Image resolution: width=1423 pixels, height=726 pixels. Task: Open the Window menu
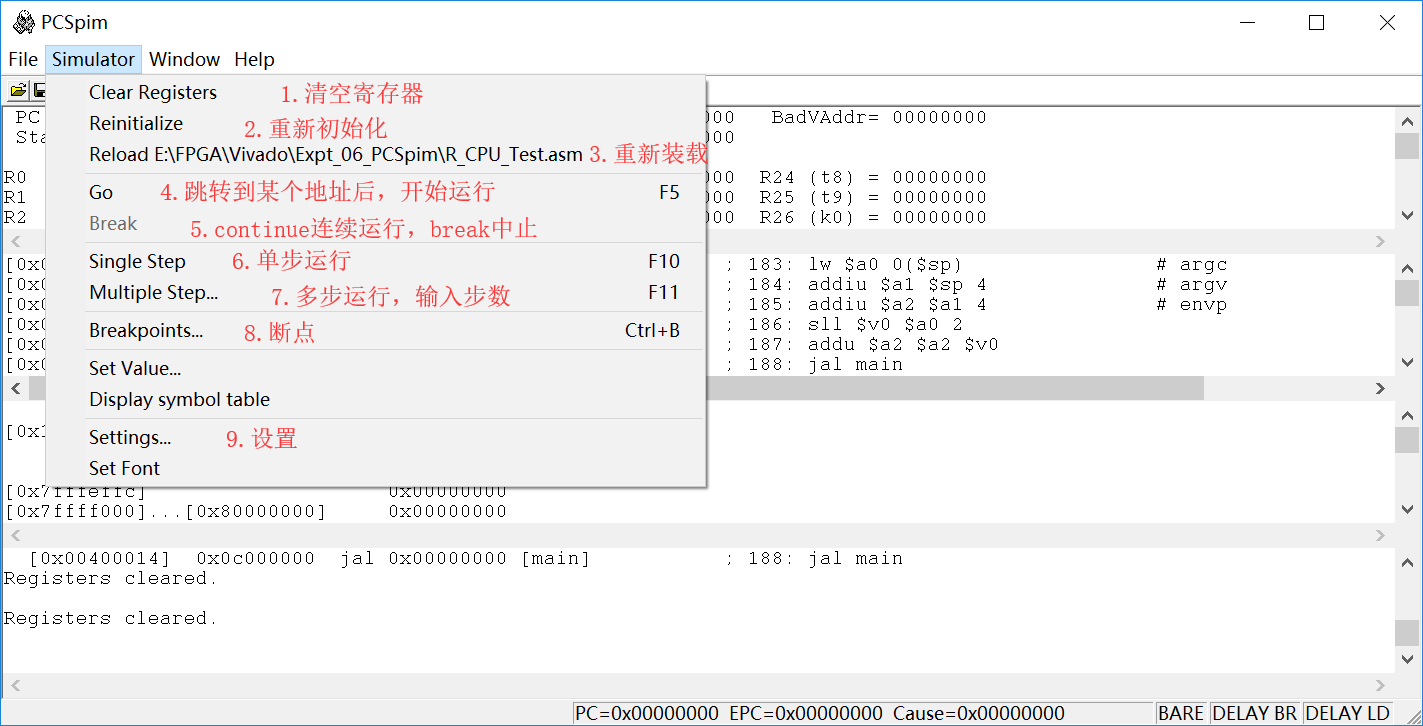(x=184, y=59)
